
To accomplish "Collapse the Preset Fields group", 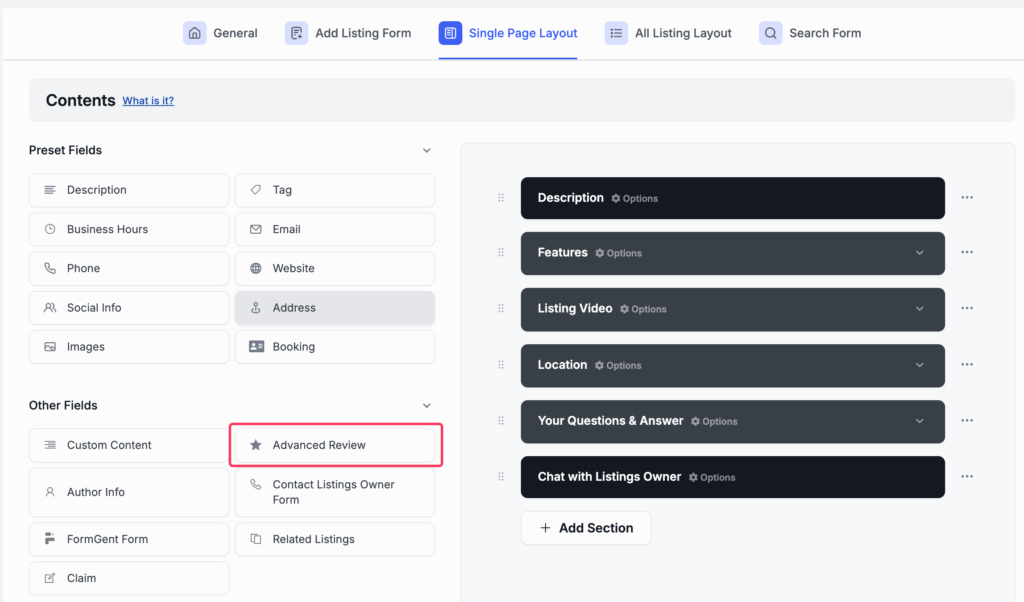I will click(427, 150).
